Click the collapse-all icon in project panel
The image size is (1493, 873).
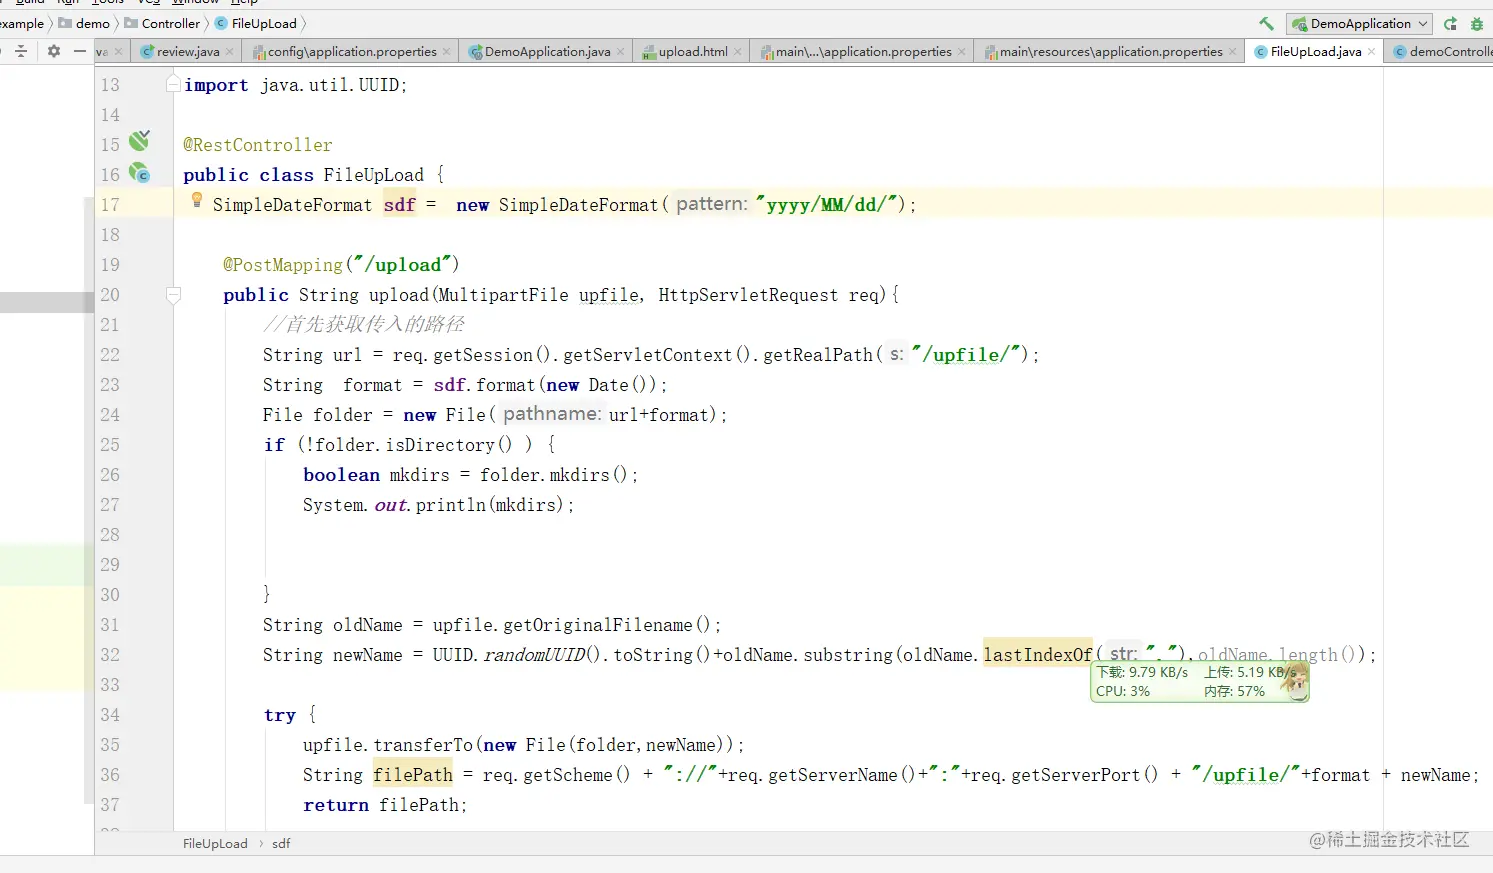click(21, 51)
